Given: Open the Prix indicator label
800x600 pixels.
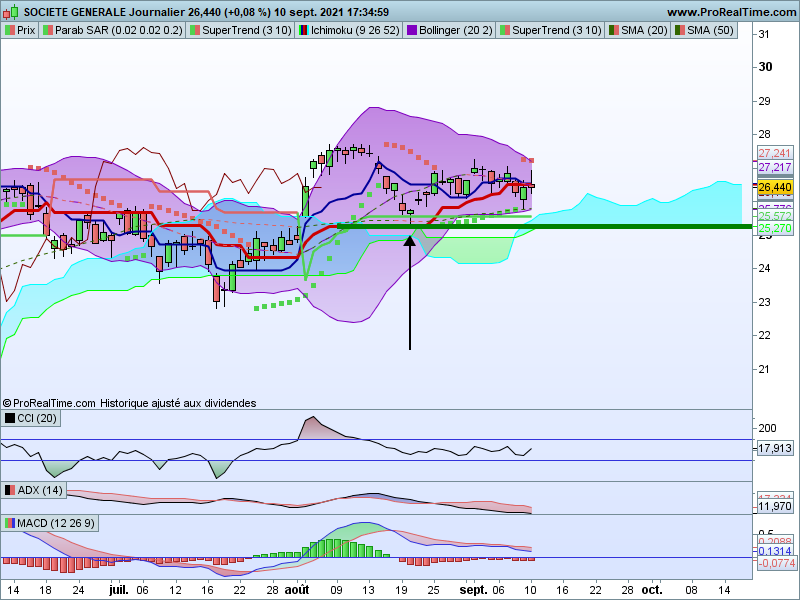Looking at the screenshot, I should point(20,30).
